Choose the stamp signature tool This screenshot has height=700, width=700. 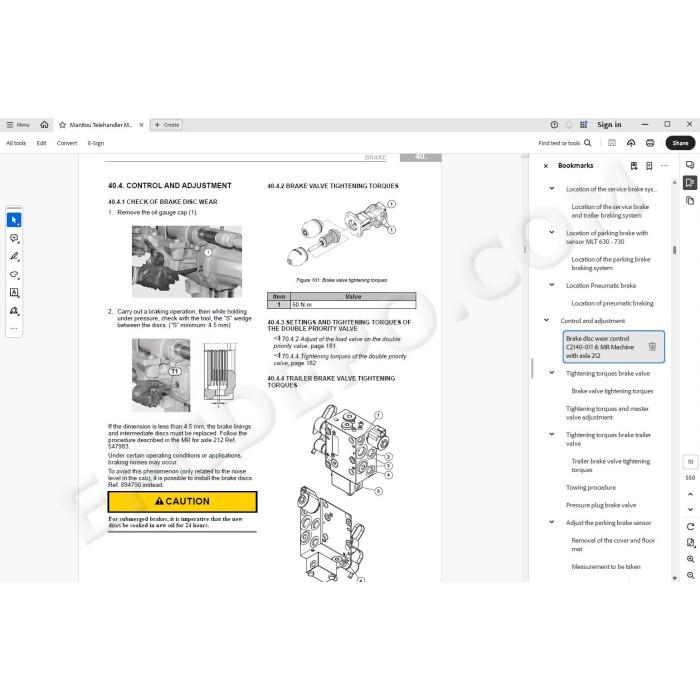(x=14, y=311)
